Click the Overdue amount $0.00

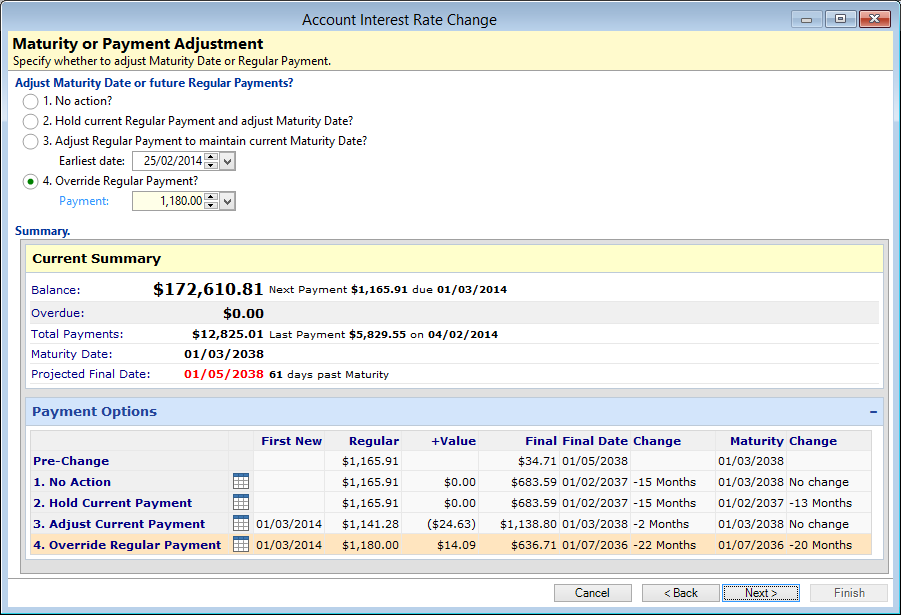click(244, 313)
